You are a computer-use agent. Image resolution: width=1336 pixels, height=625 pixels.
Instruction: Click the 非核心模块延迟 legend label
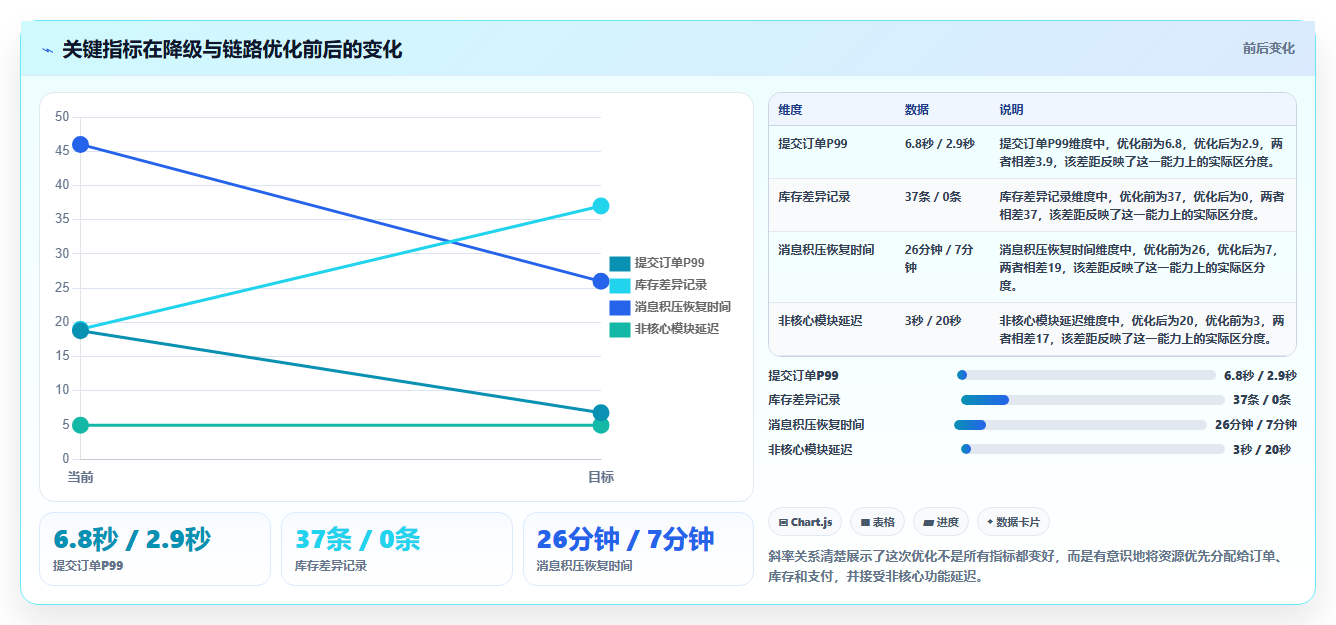point(677,329)
